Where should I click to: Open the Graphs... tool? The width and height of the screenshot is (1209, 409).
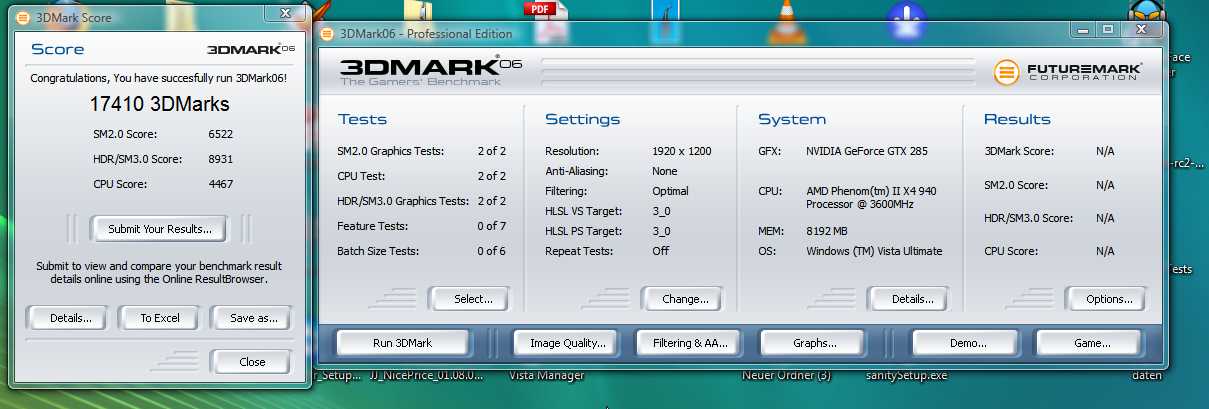click(814, 343)
